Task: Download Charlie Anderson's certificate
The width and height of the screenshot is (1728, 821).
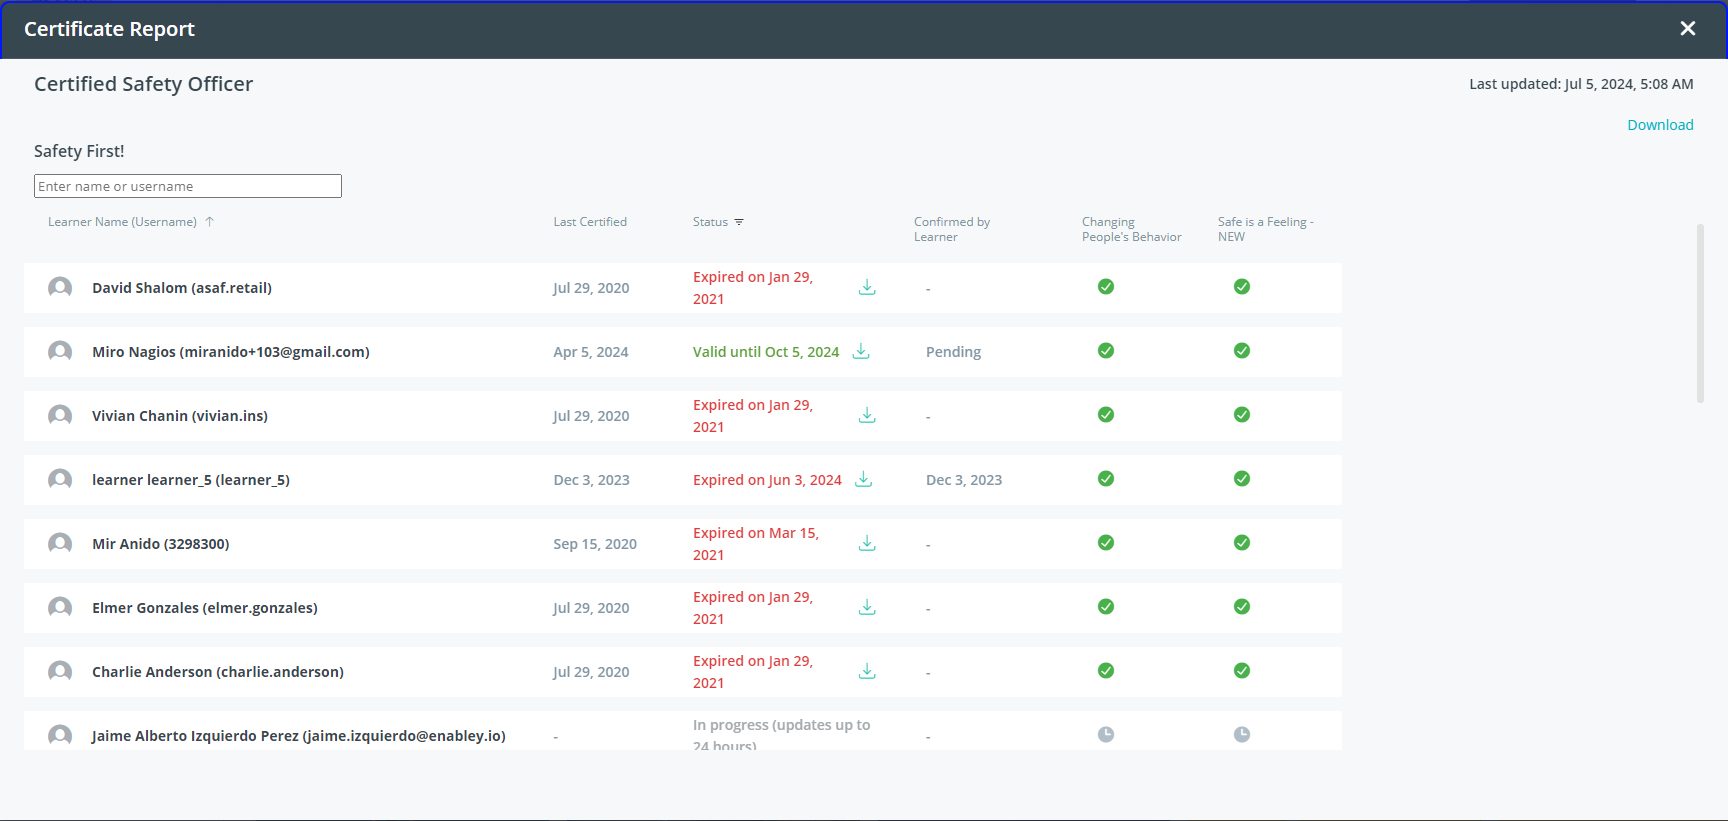Action: pyautogui.click(x=867, y=672)
